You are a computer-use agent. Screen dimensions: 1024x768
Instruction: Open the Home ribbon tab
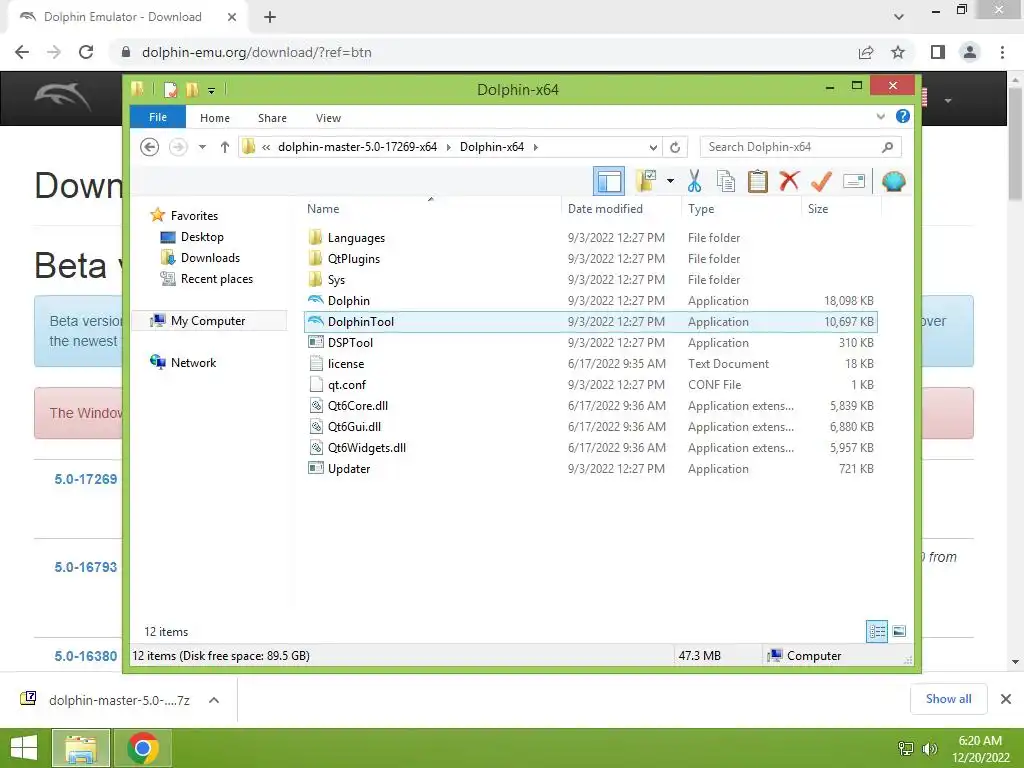click(x=215, y=118)
